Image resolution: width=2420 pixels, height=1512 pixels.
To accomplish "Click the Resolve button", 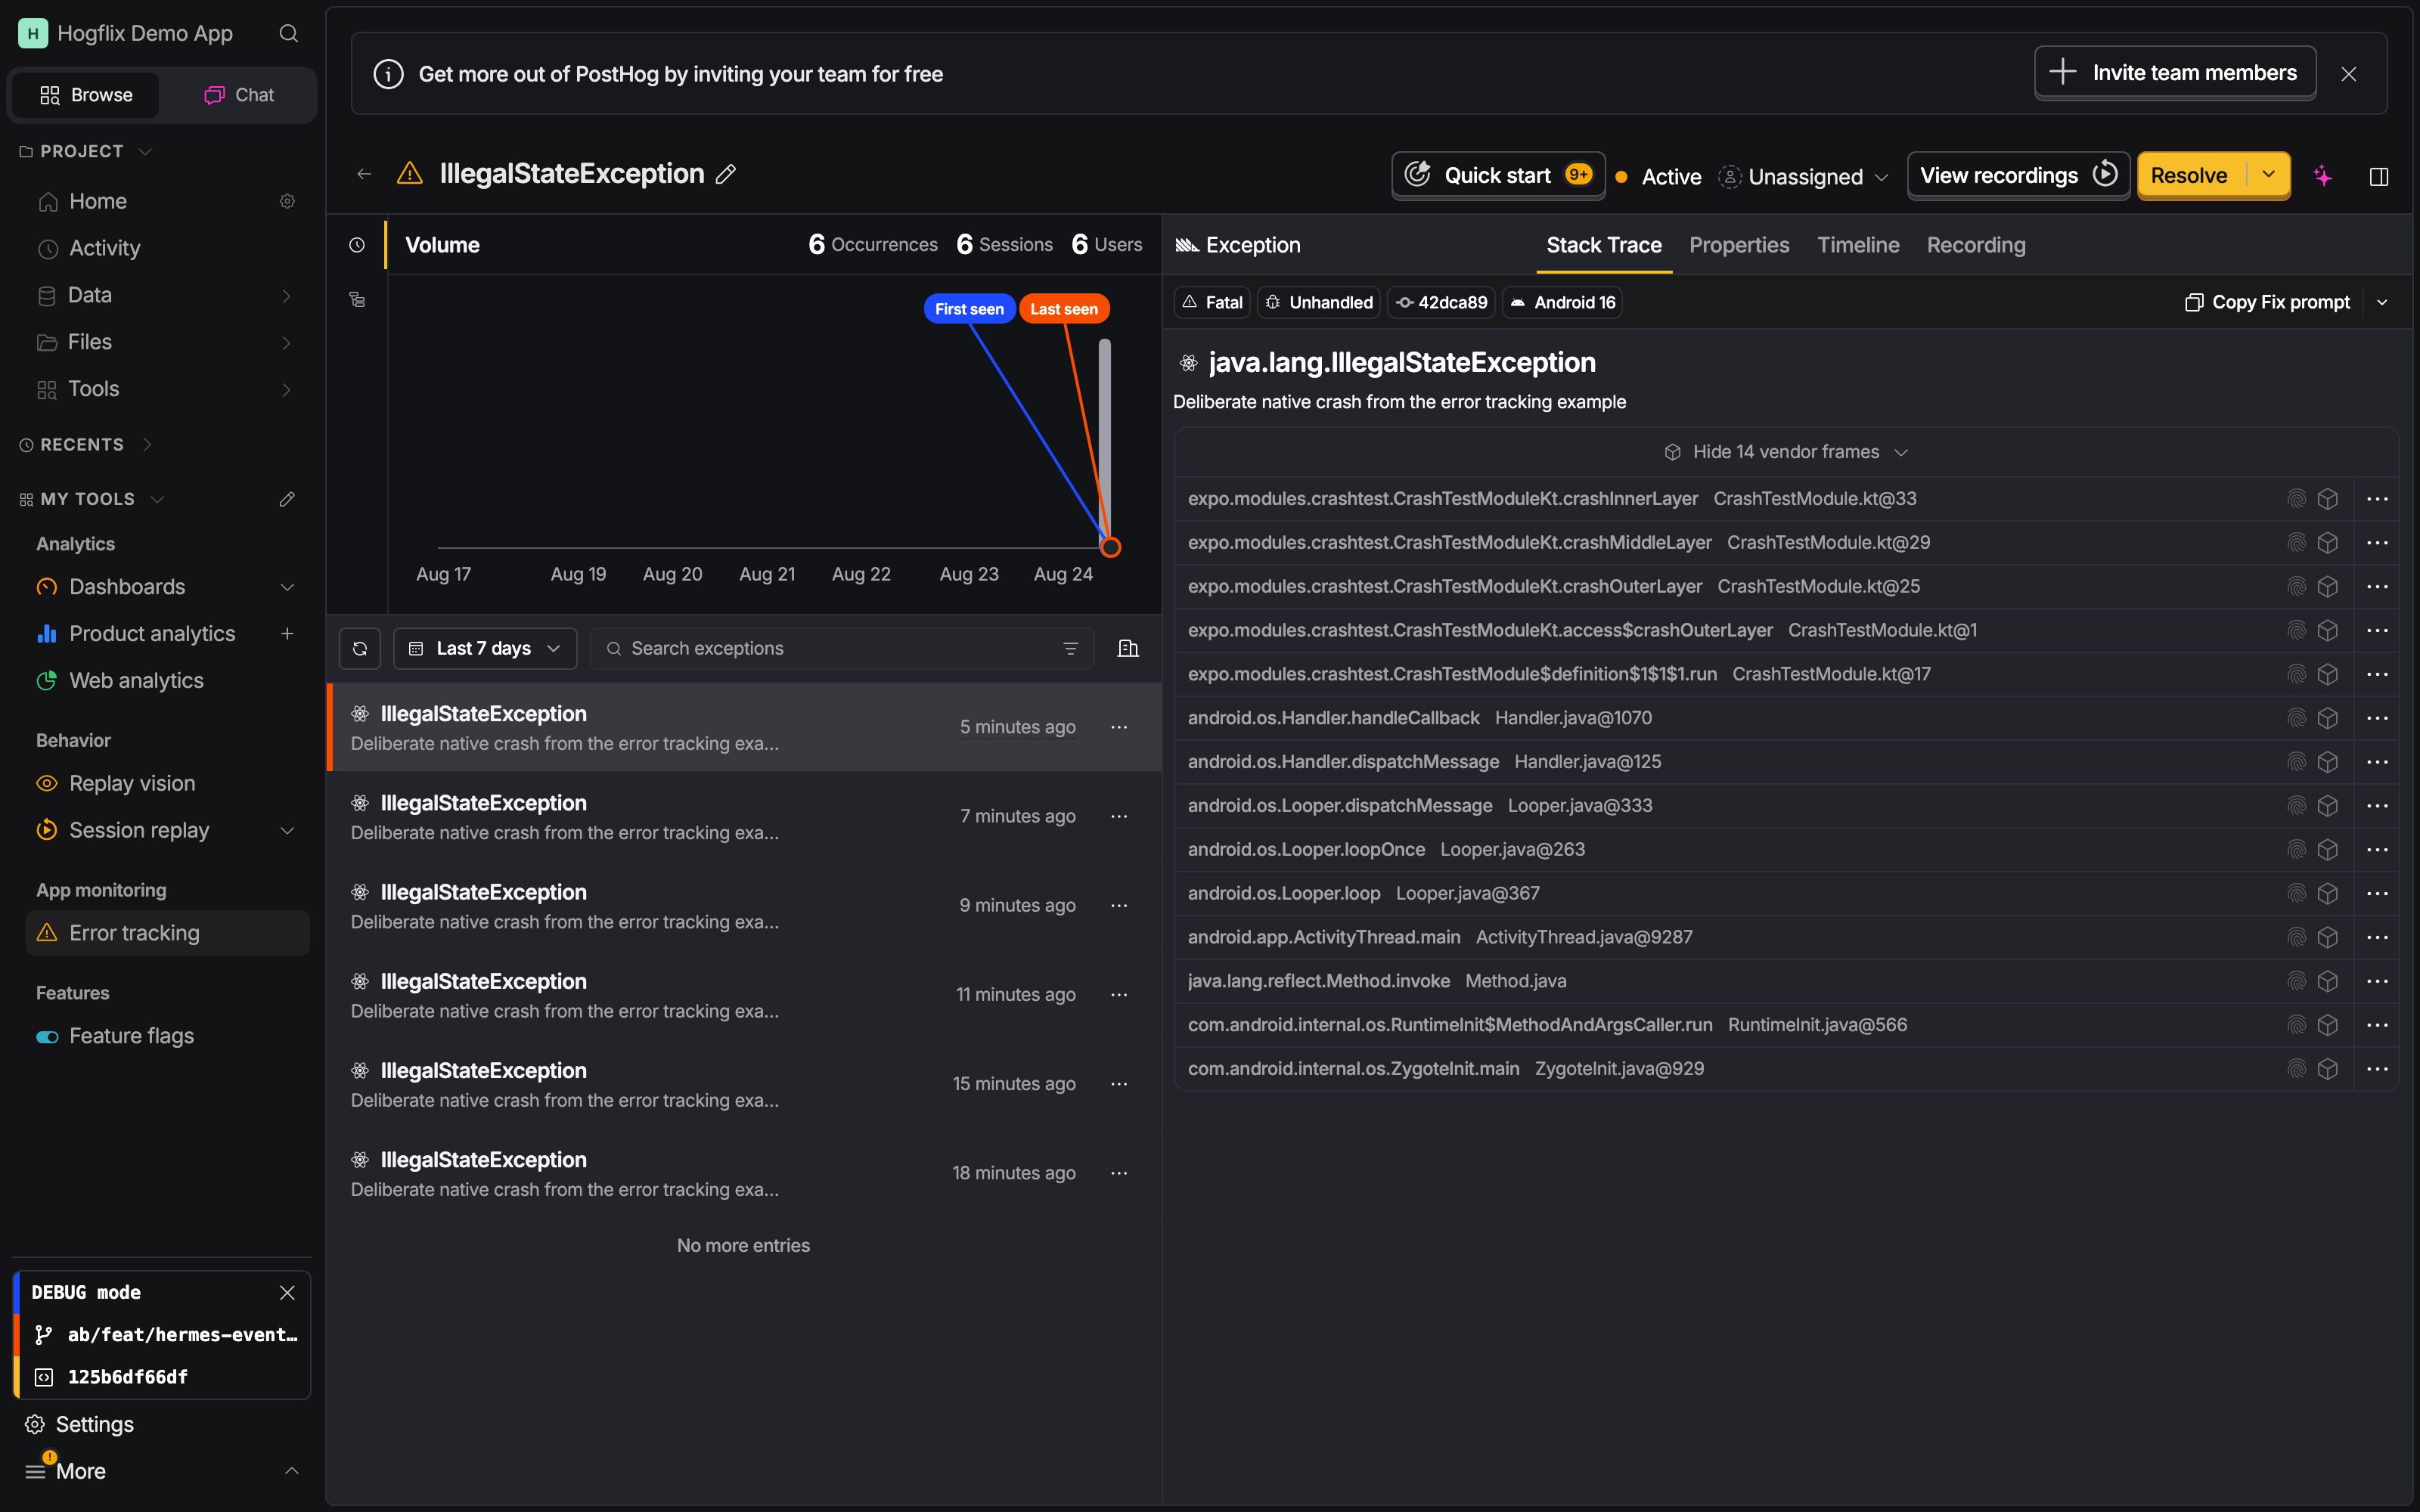I will (2191, 175).
